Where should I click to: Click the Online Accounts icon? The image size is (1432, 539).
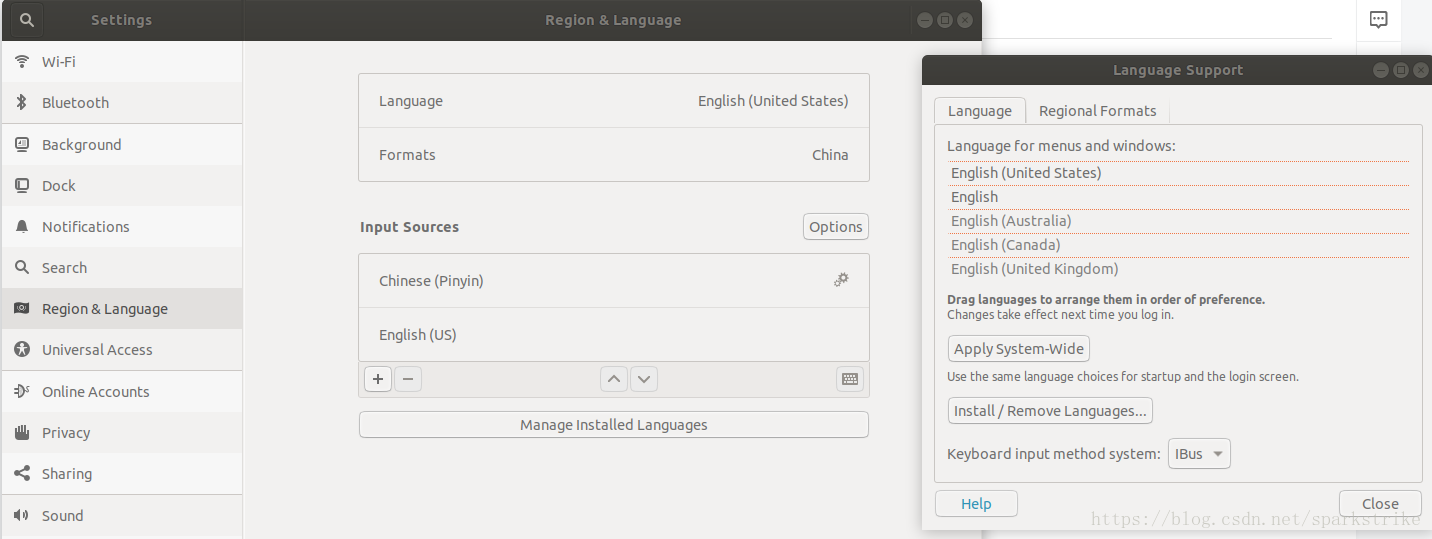coord(22,391)
